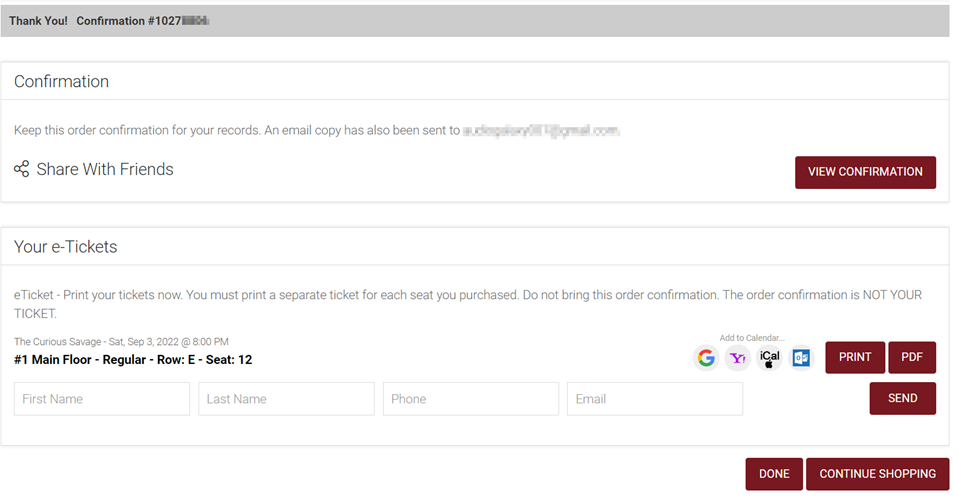Click the Confirmation section heading
This screenshot has width=958, height=499.
[x=62, y=82]
